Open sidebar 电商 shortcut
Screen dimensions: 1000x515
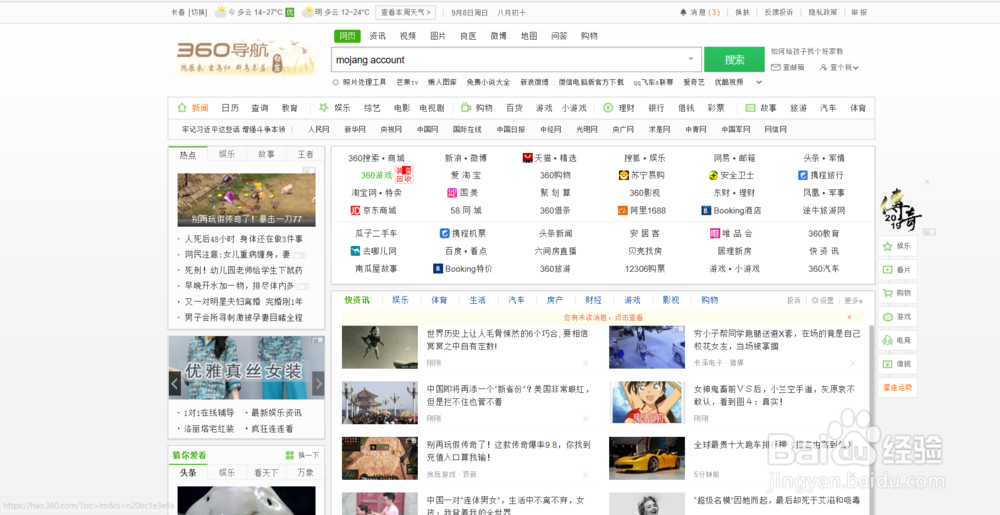pyautogui.click(x=897, y=340)
